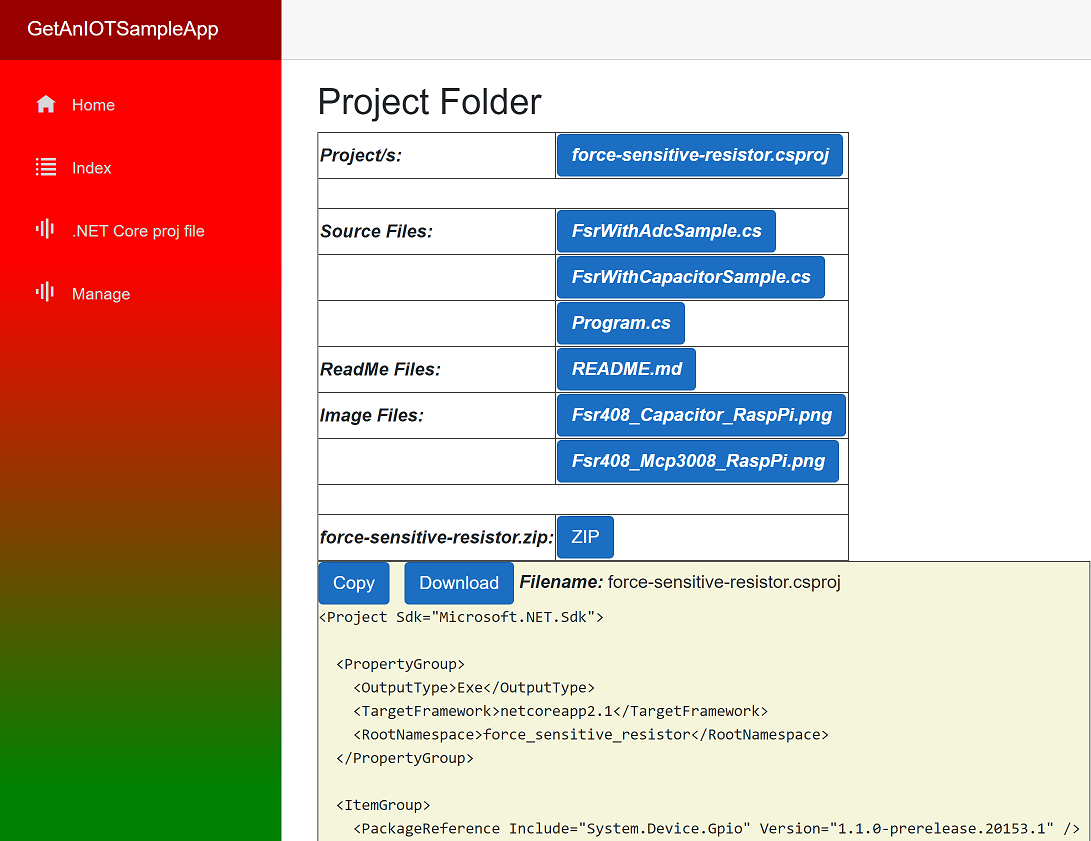Click the PackageReference System.Device.Gpio line
The image size is (1091, 841).
coord(716,828)
